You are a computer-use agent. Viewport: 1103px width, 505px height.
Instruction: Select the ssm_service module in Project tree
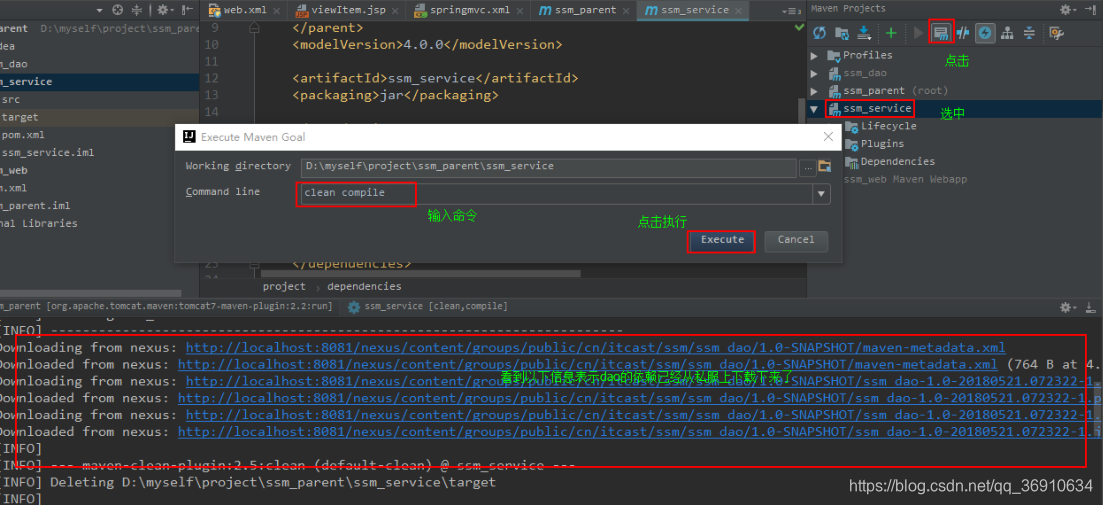(26, 82)
